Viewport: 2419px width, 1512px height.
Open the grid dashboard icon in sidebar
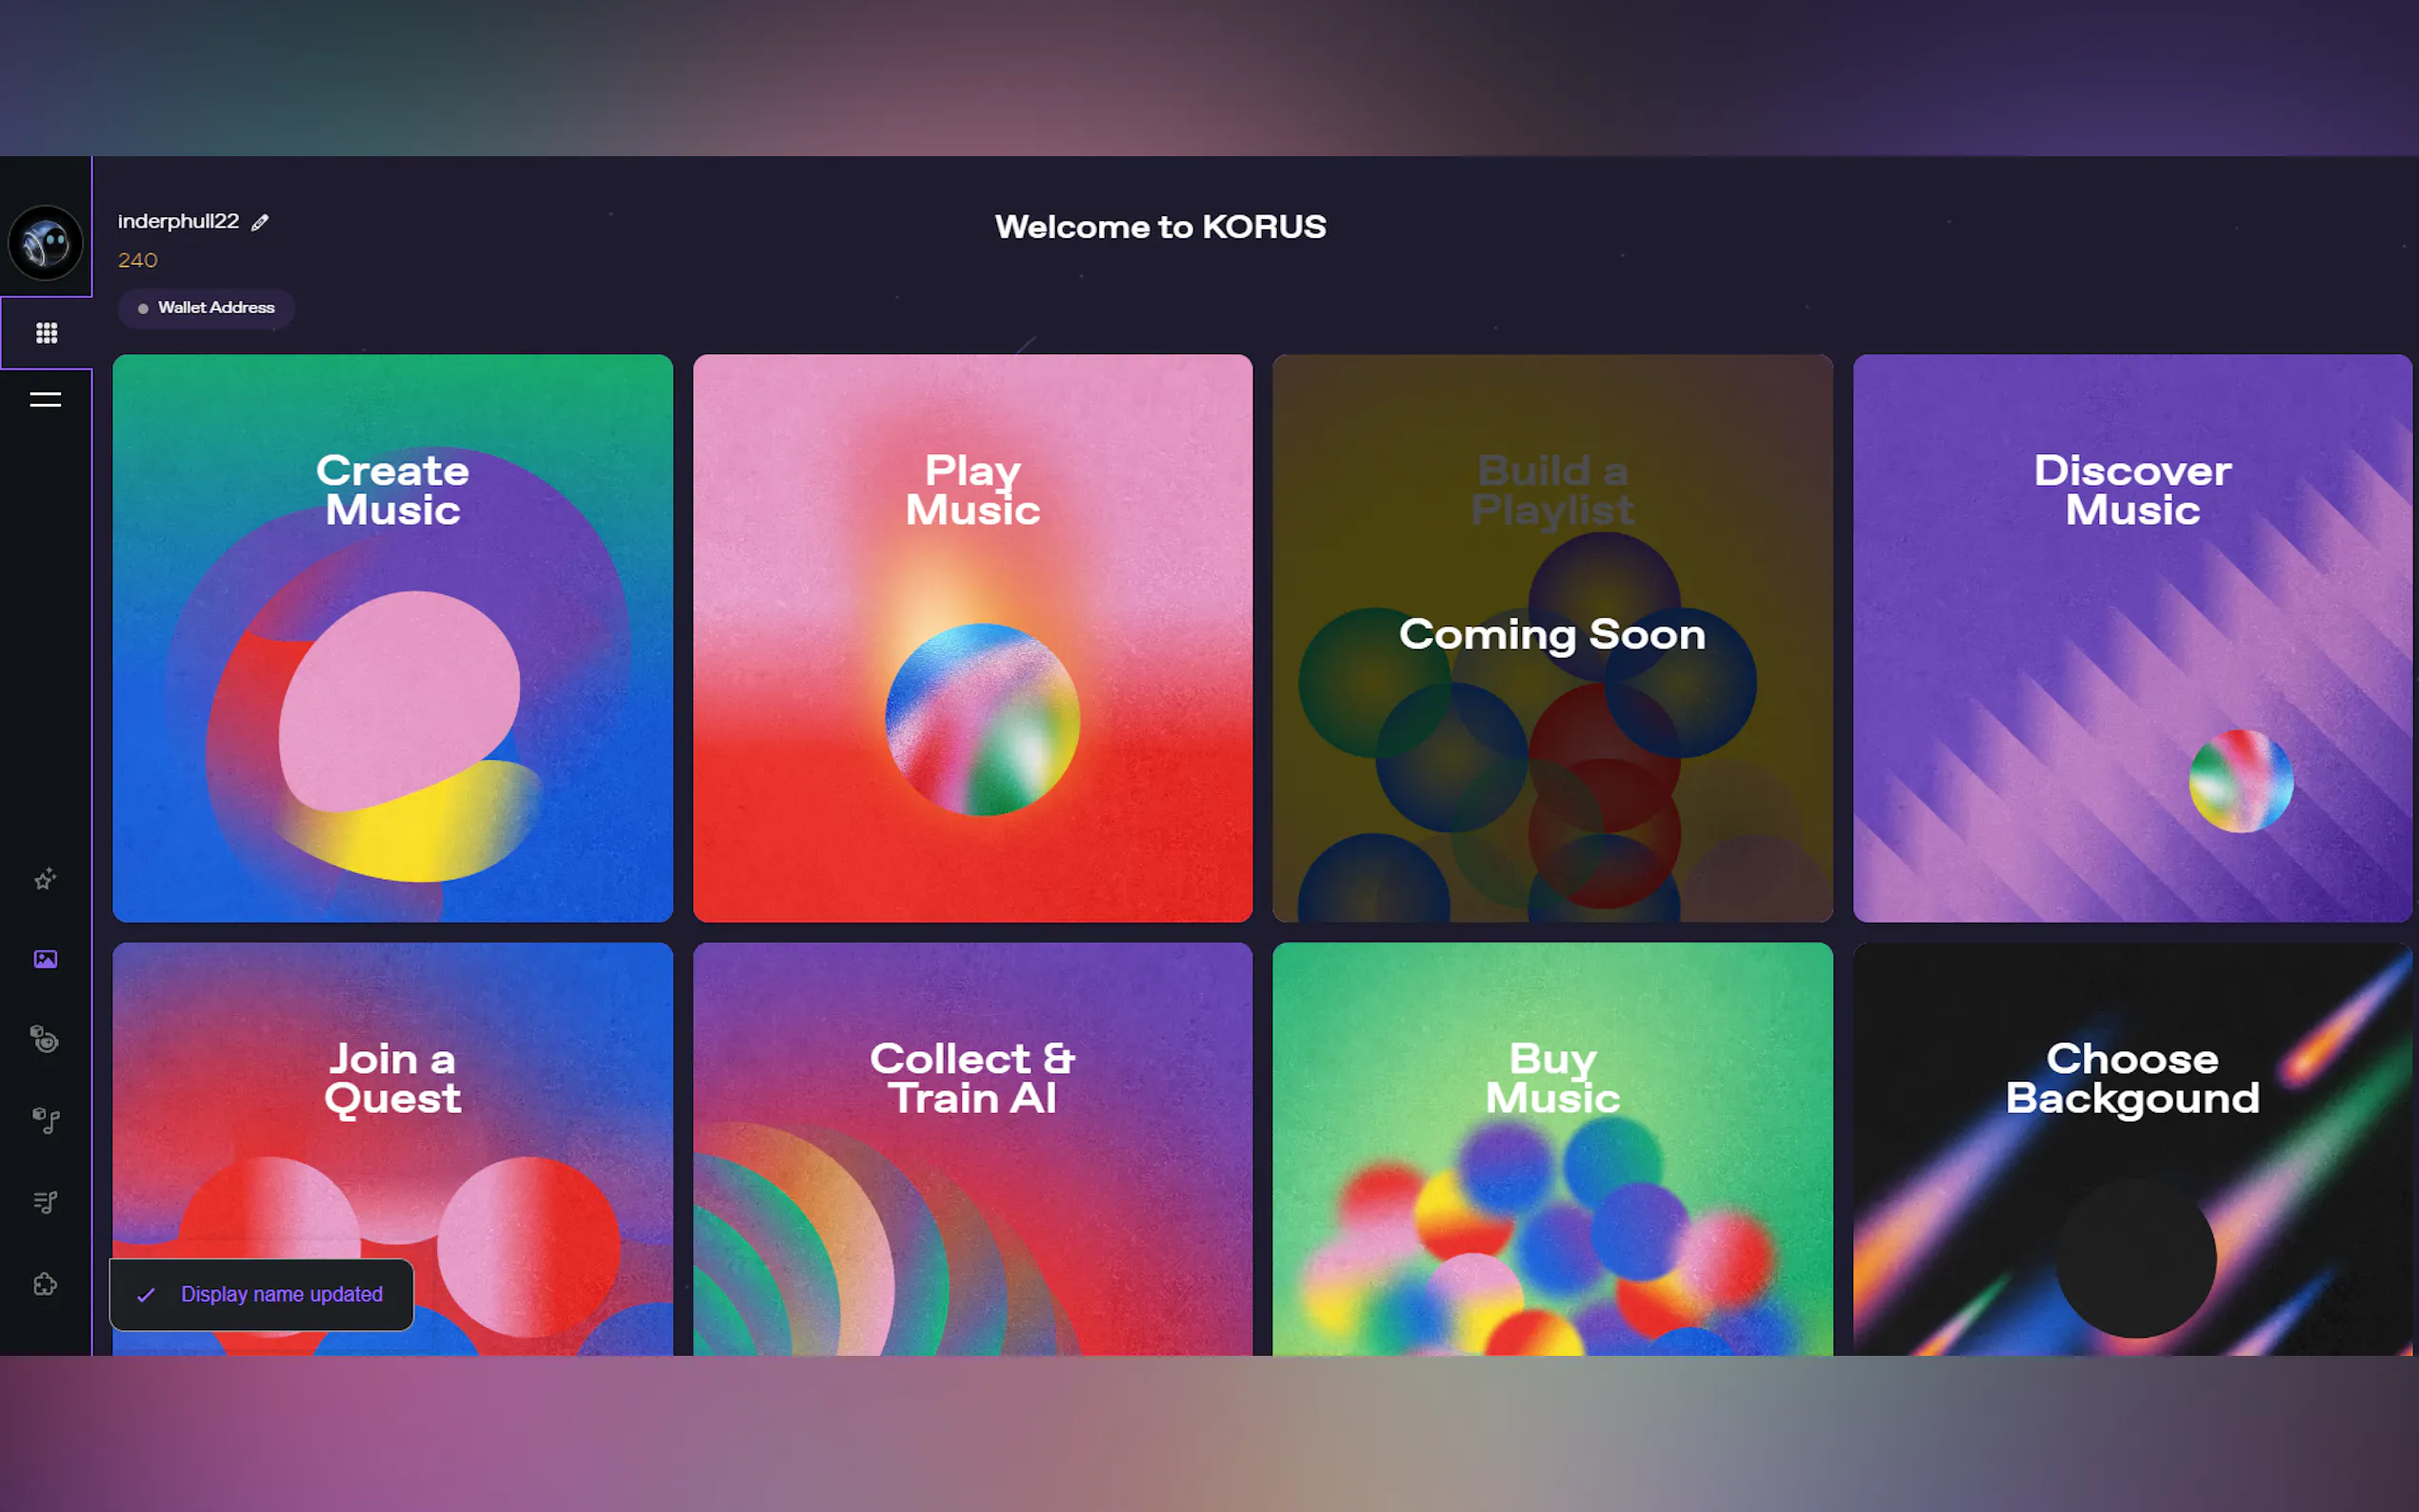point(46,333)
